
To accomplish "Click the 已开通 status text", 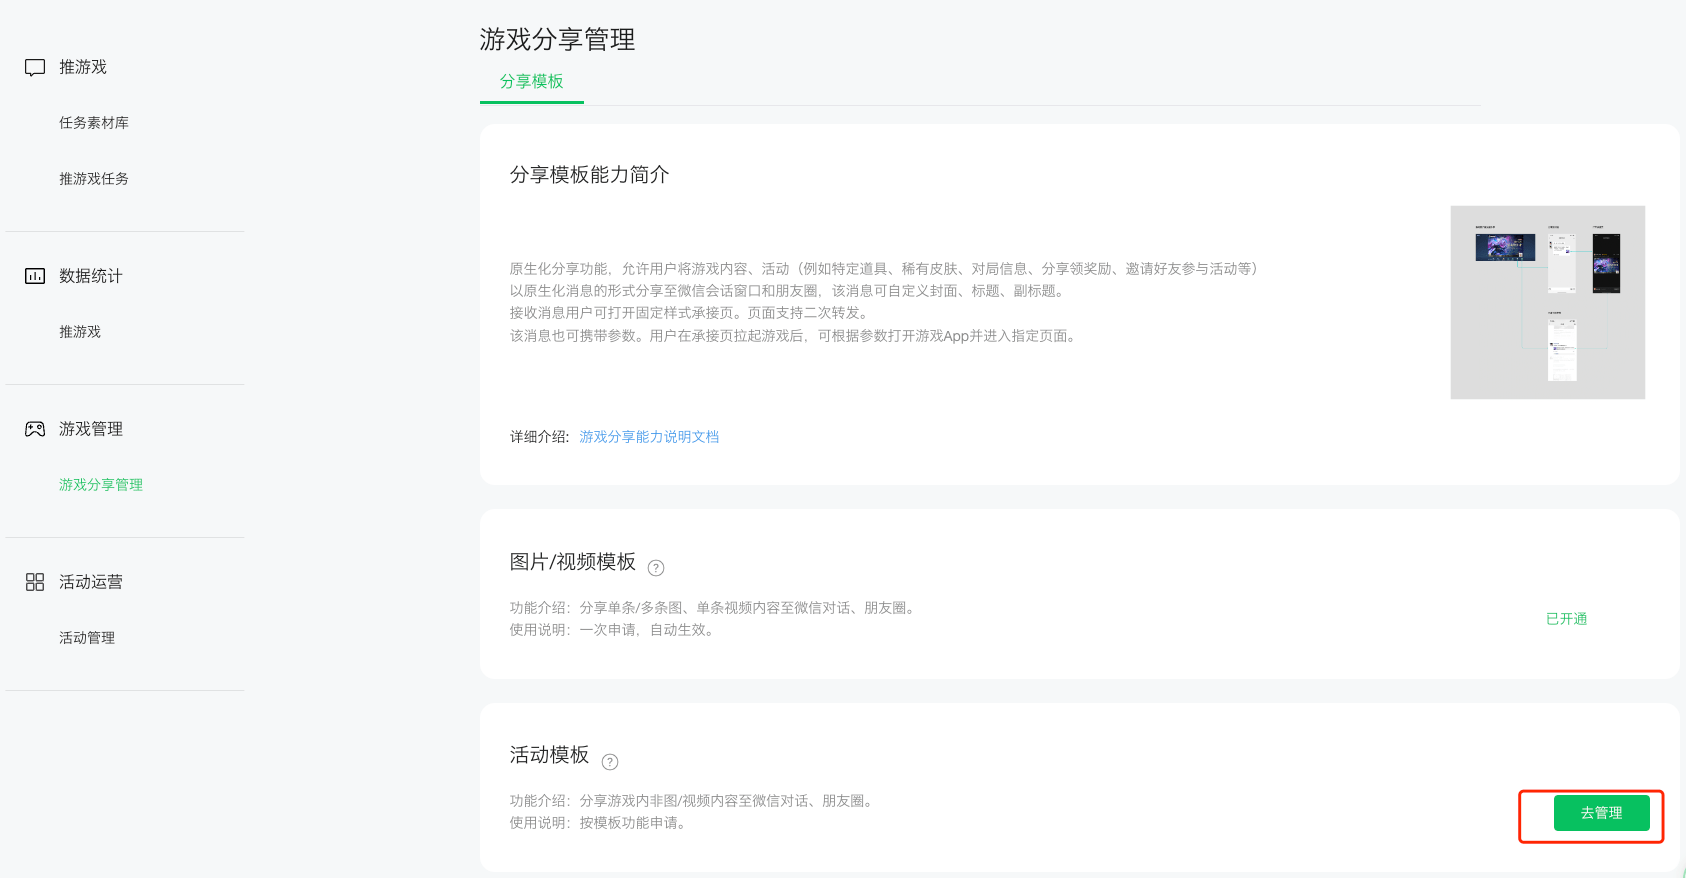I will [x=1566, y=619].
